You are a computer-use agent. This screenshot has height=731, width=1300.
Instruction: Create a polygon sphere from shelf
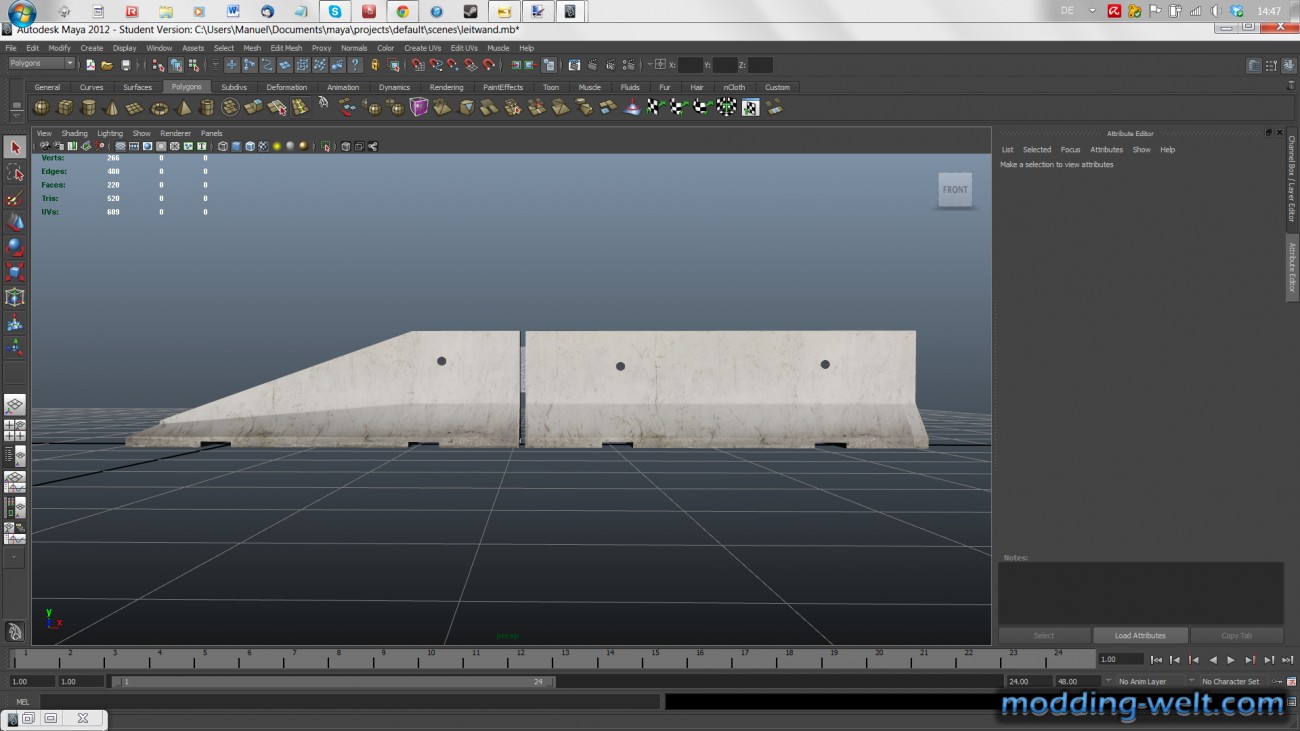[42, 107]
